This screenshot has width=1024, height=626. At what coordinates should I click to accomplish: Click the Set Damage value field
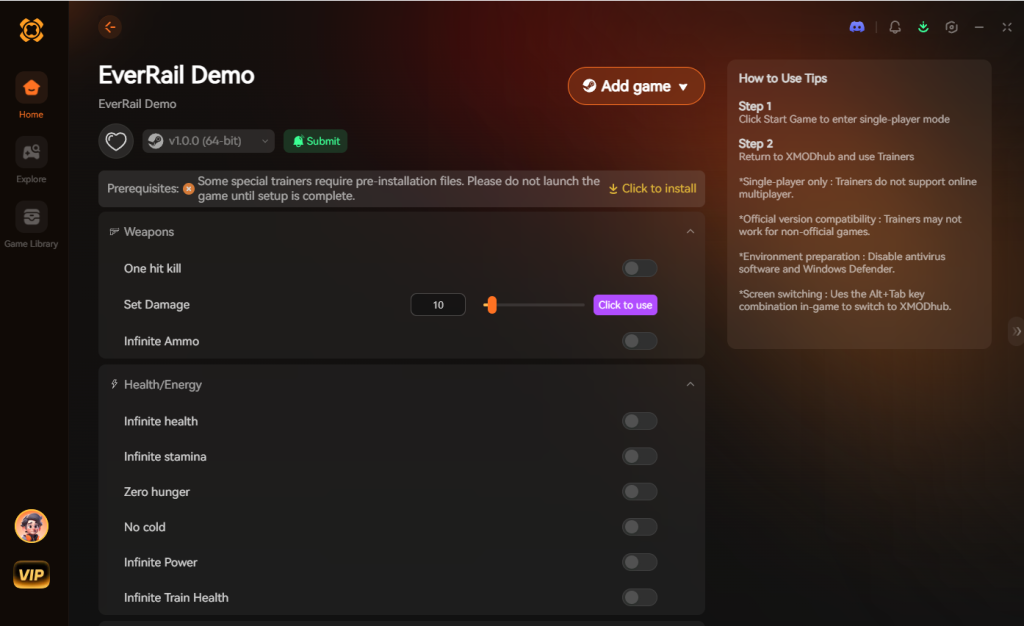[438, 305]
